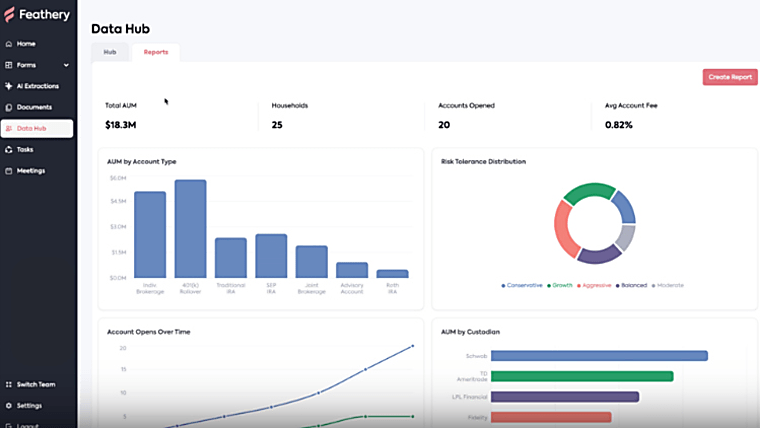Viewport: 760px width, 428px height.
Task: Click the AI Extractions sparkle icon
Action: coord(9,86)
